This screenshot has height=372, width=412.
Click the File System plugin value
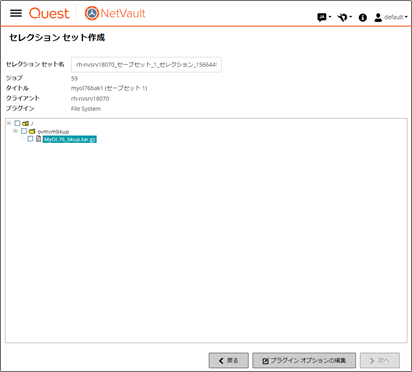pyautogui.click(x=86, y=109)
